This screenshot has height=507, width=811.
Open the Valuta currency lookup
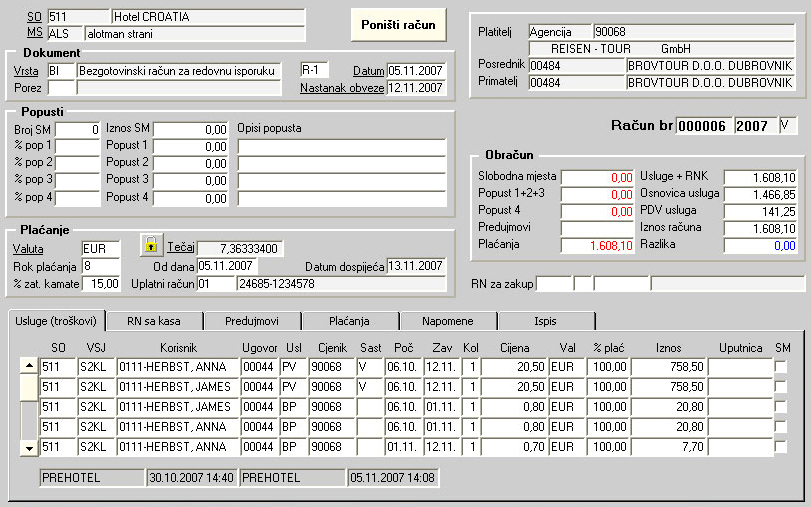tap(29, 248)
